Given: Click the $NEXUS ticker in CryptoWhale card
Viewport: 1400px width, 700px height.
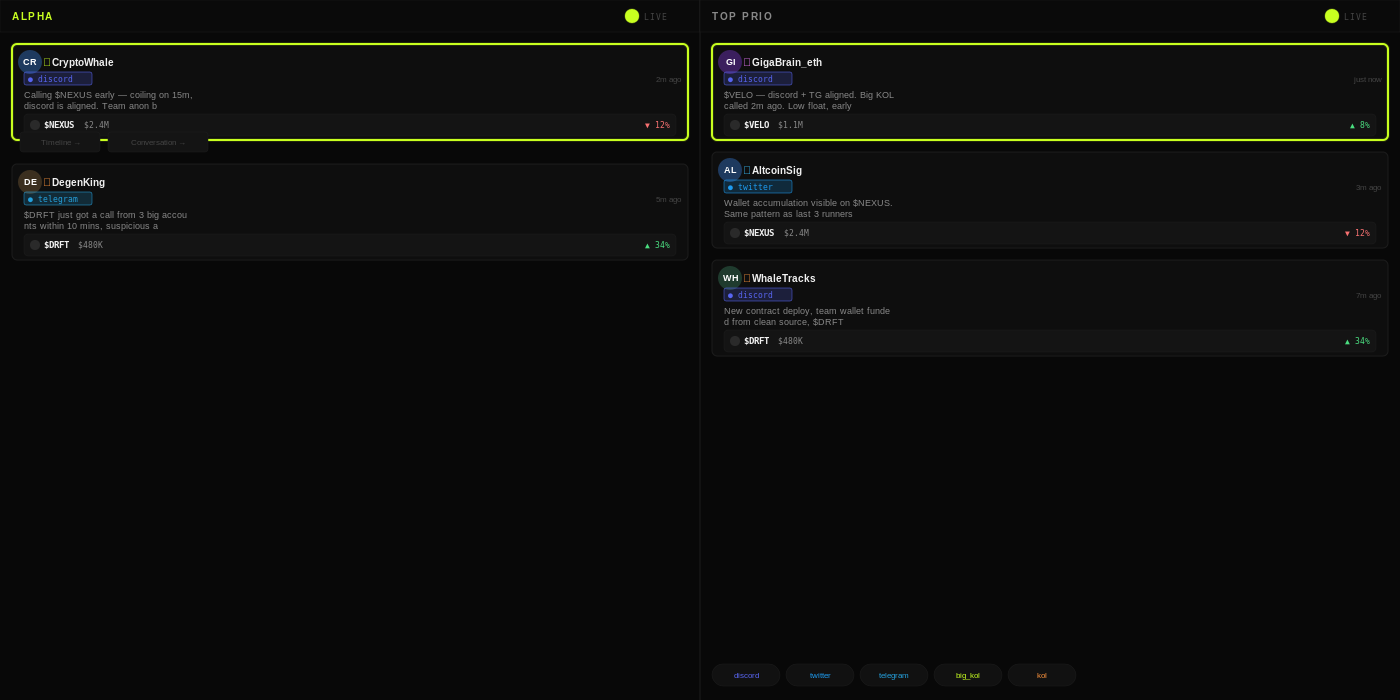Looking at the screenshot, I should (59, 125).
